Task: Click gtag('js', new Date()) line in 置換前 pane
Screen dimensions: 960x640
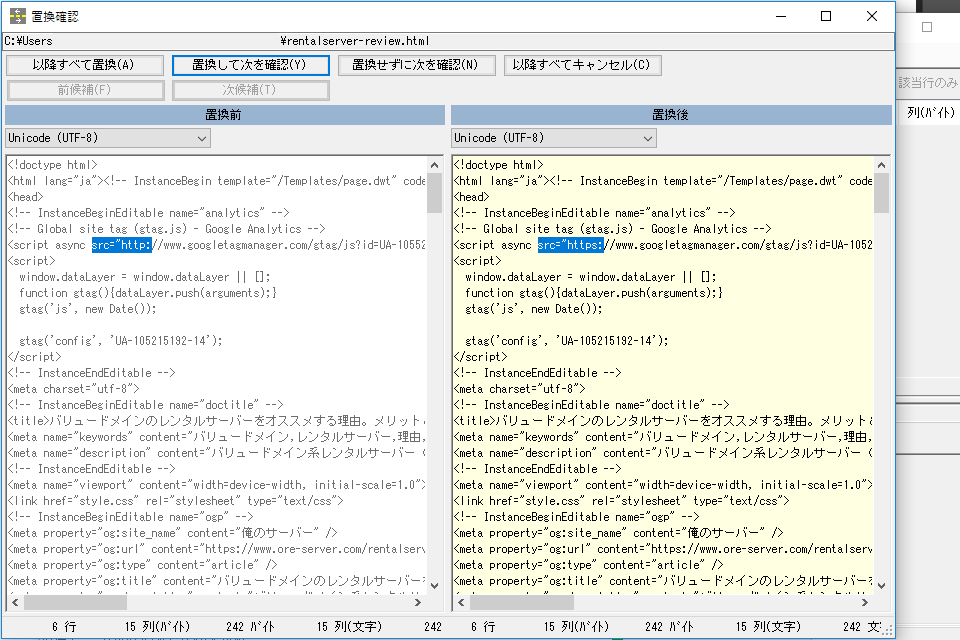Action: pos(88,309)
